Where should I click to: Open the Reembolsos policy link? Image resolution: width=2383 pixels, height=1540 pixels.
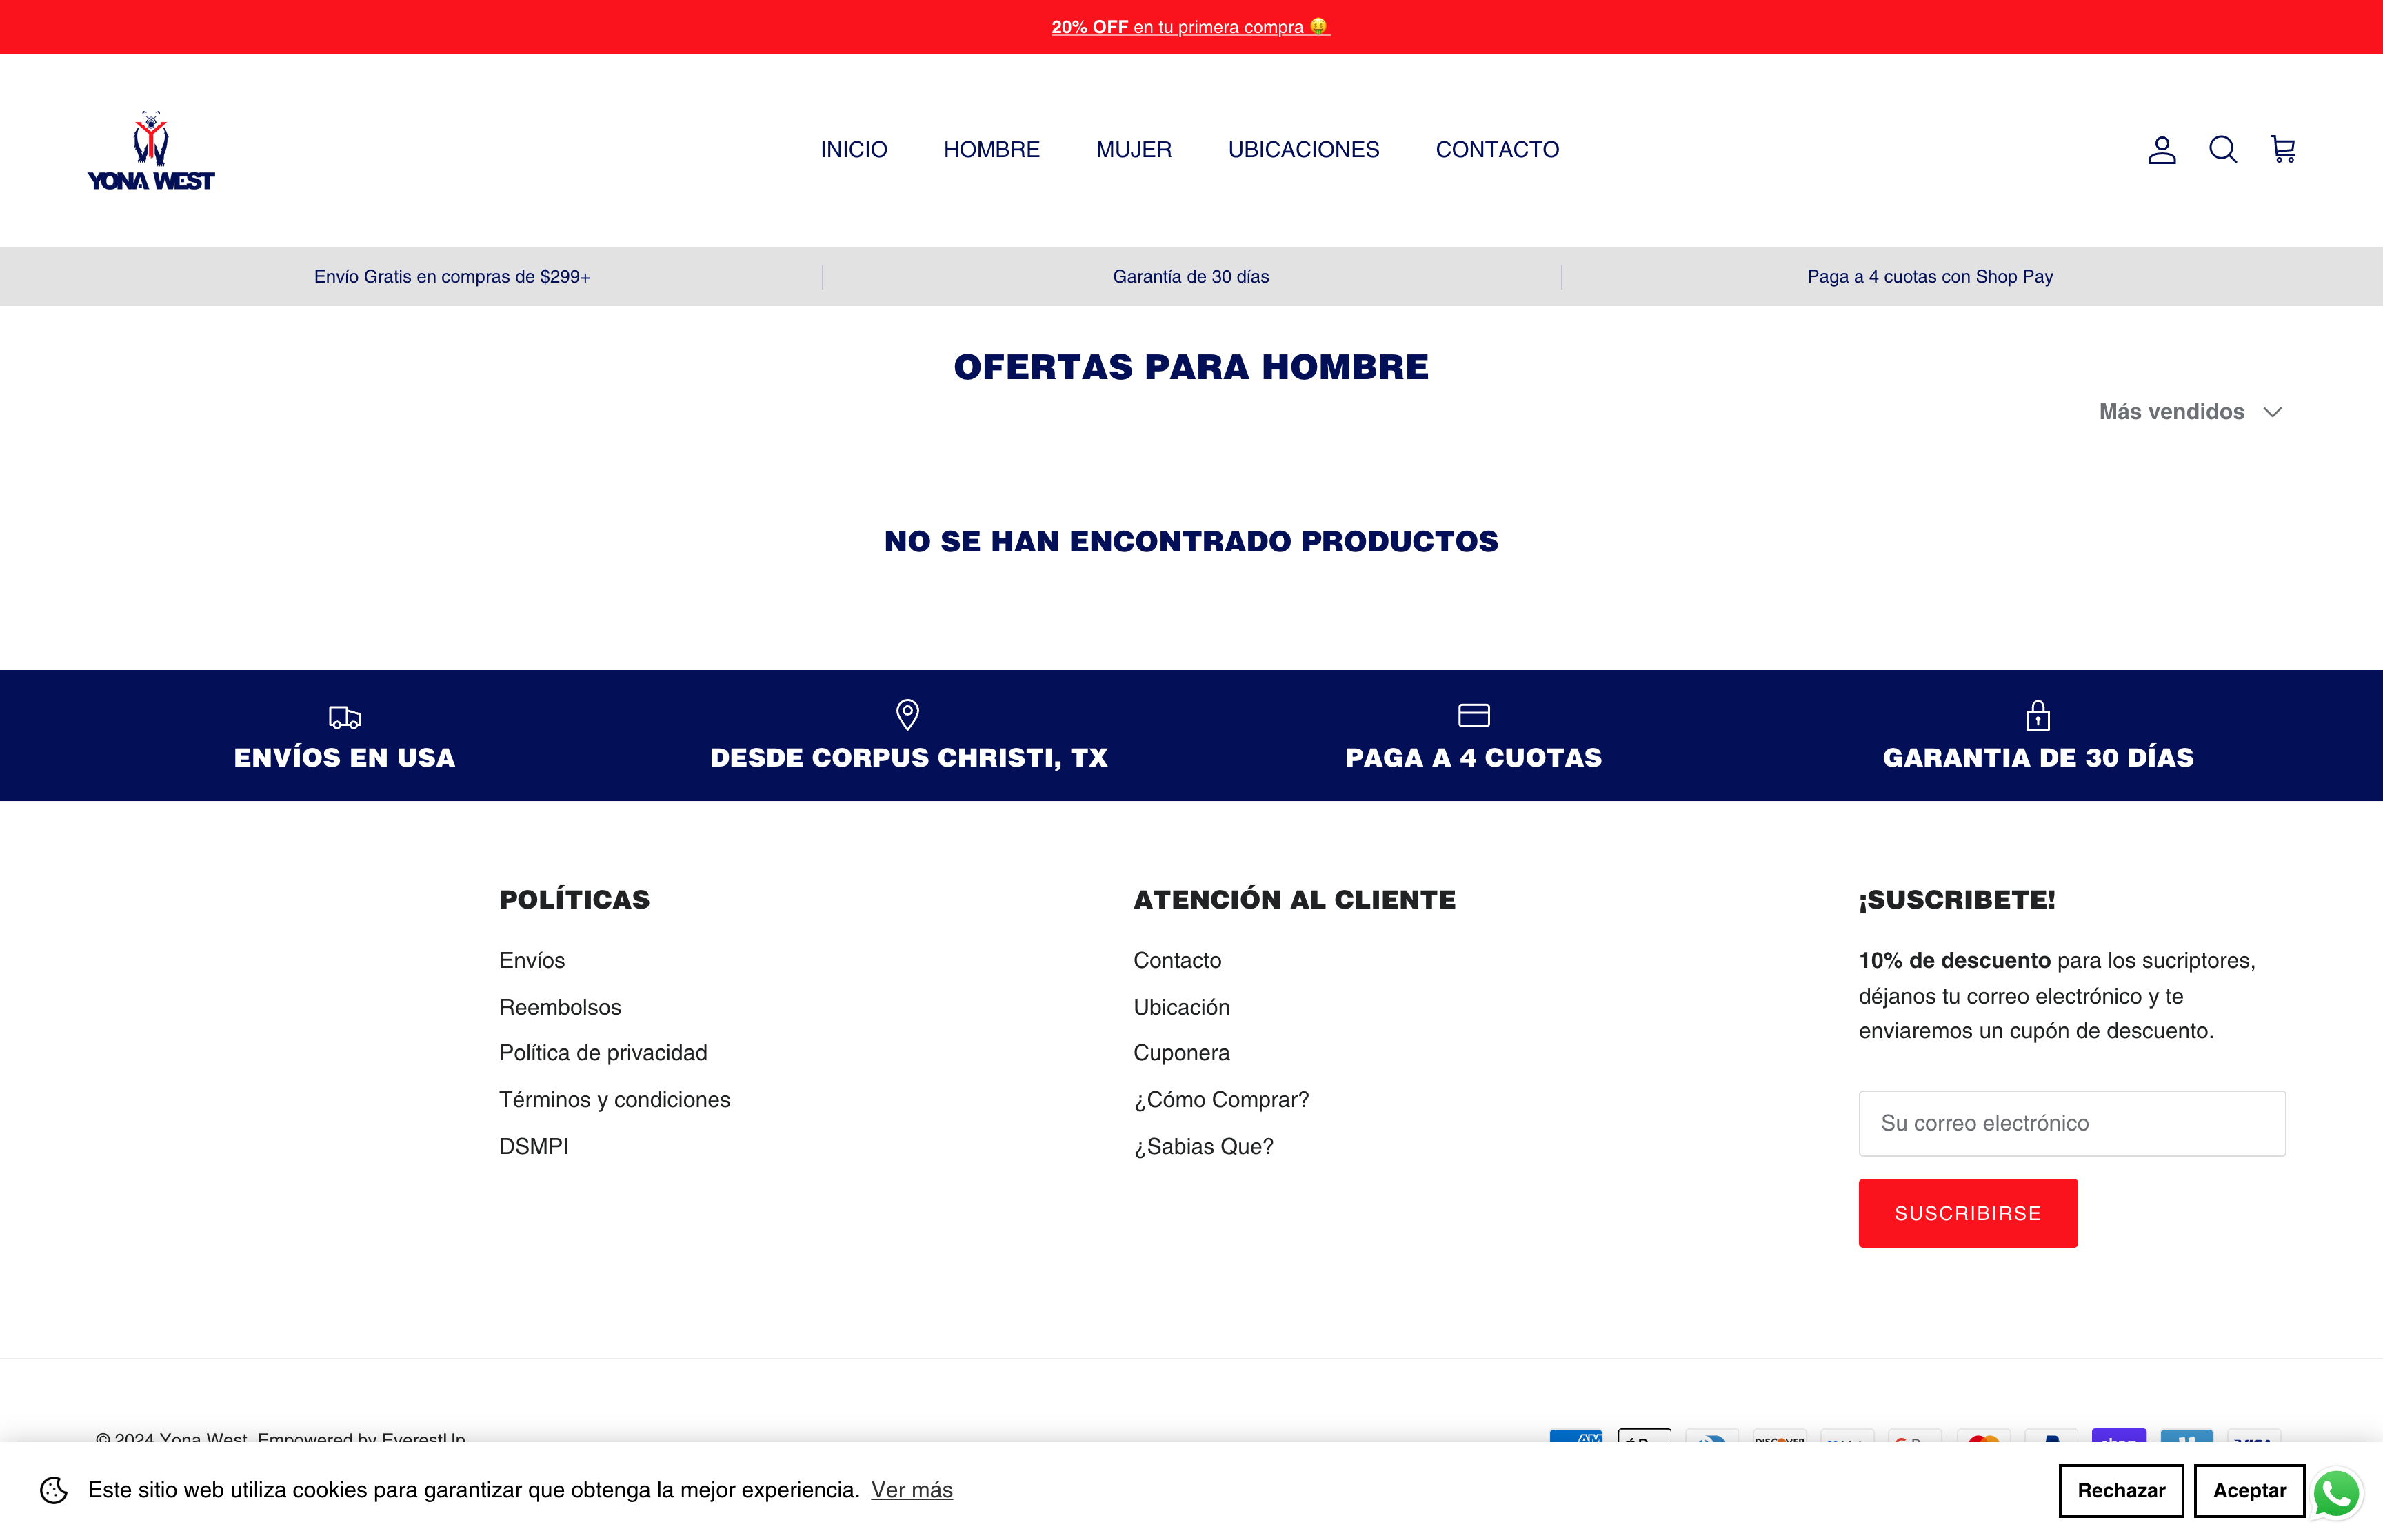[x=560, y=1007]
